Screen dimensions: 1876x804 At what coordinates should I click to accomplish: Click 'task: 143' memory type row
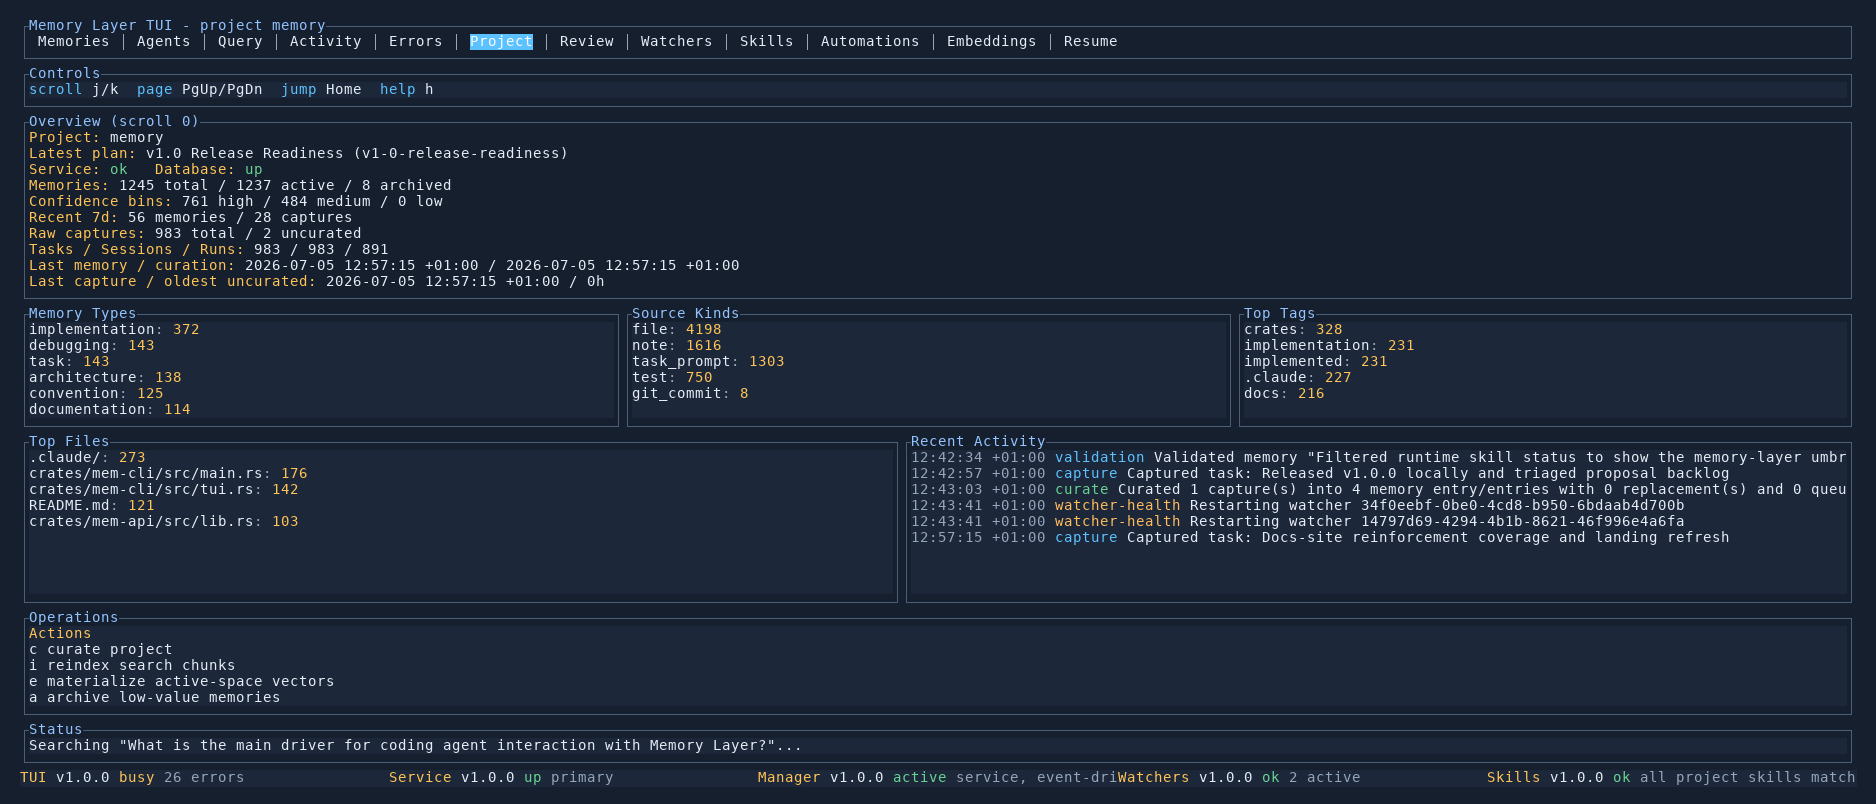[69, 361]
